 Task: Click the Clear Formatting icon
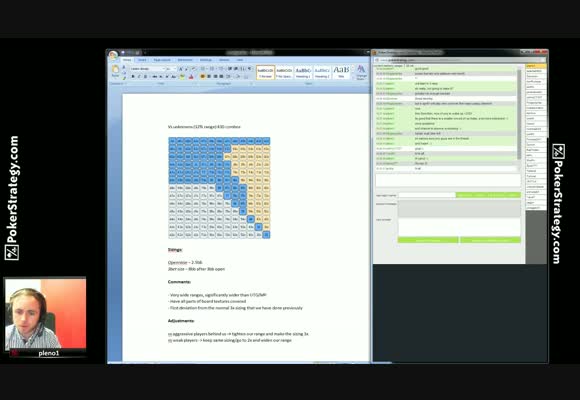click(193, 69)
